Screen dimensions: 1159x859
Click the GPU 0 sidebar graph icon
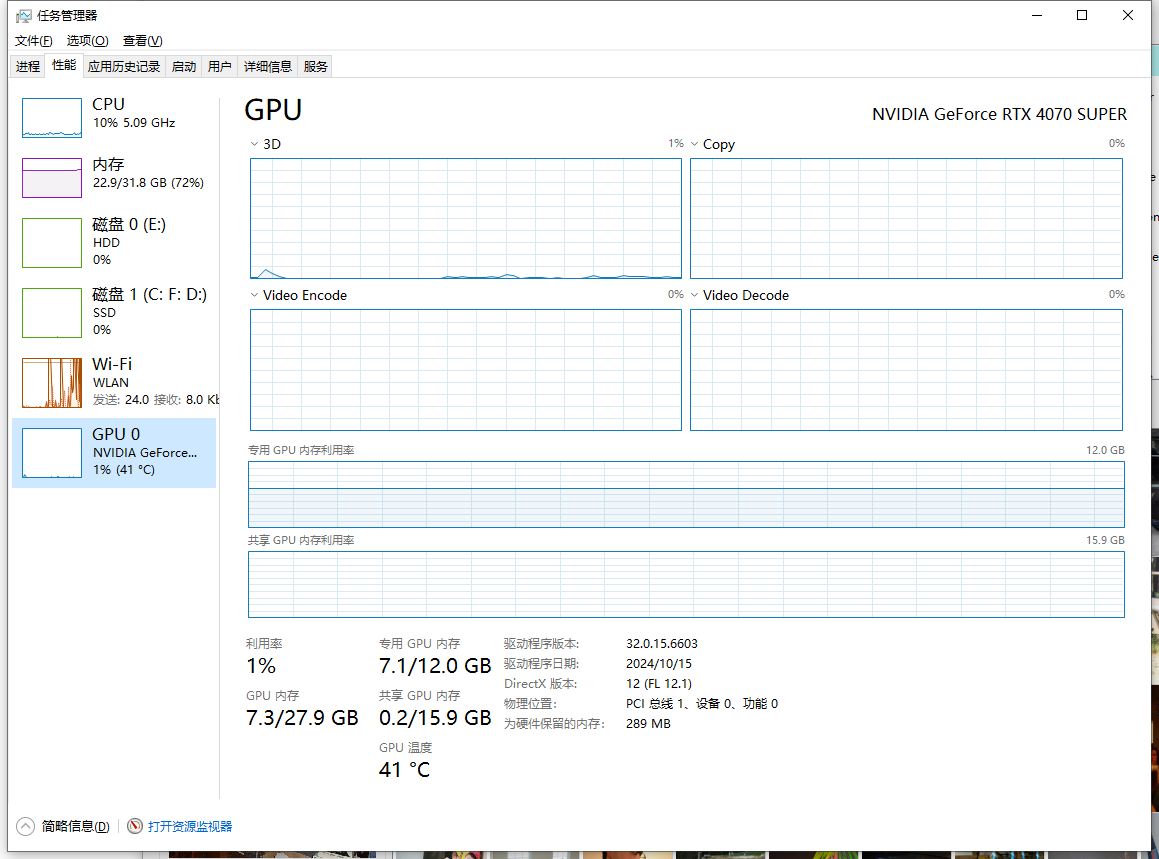pos(52,452)
